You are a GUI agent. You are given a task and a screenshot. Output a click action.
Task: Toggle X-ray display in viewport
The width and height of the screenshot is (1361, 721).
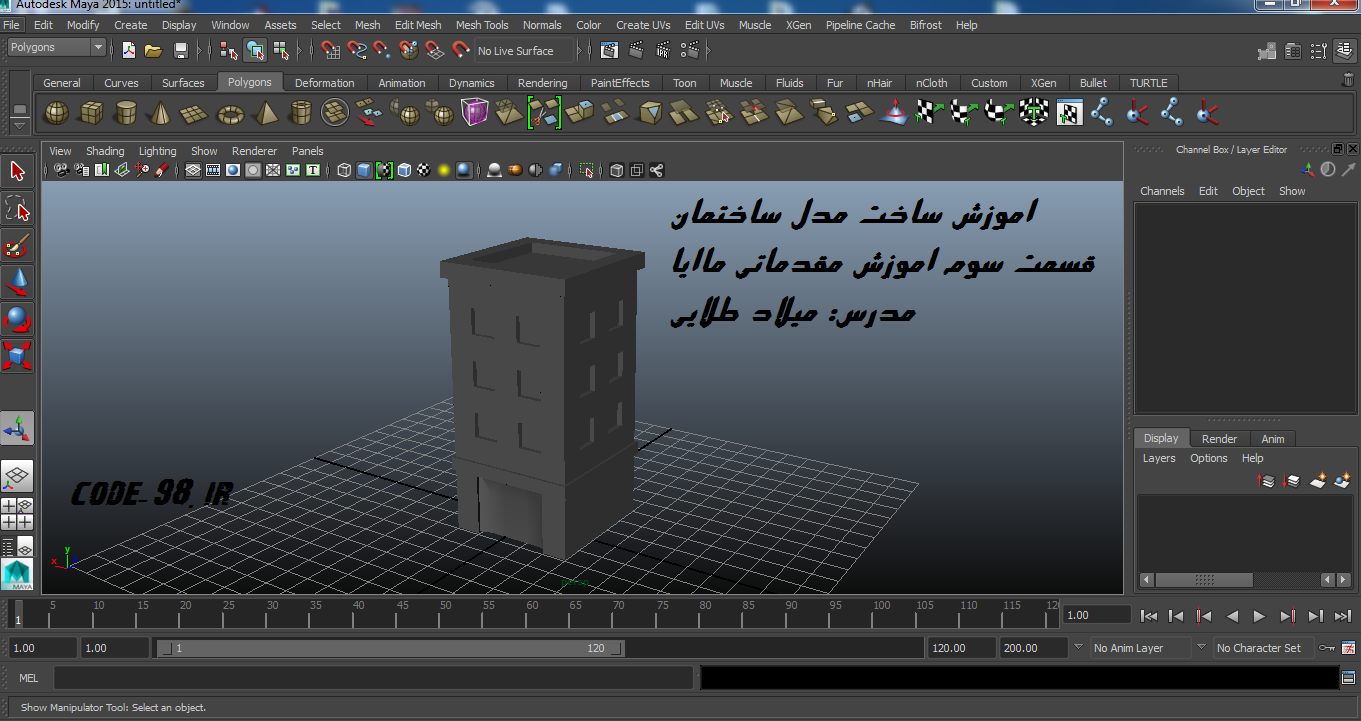coord(617,170)
